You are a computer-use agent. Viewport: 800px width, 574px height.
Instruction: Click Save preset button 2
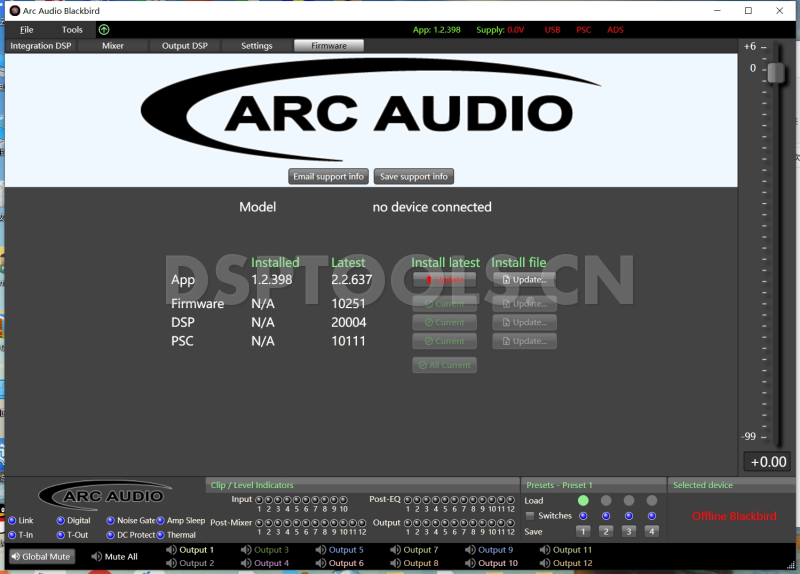[x=606, y=532]
